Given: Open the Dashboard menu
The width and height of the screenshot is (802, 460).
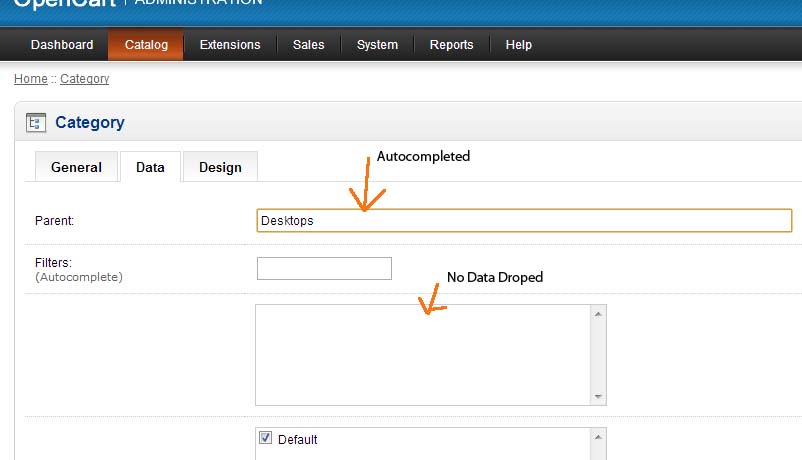Looking at the screenshot, I should click(62, 45).
